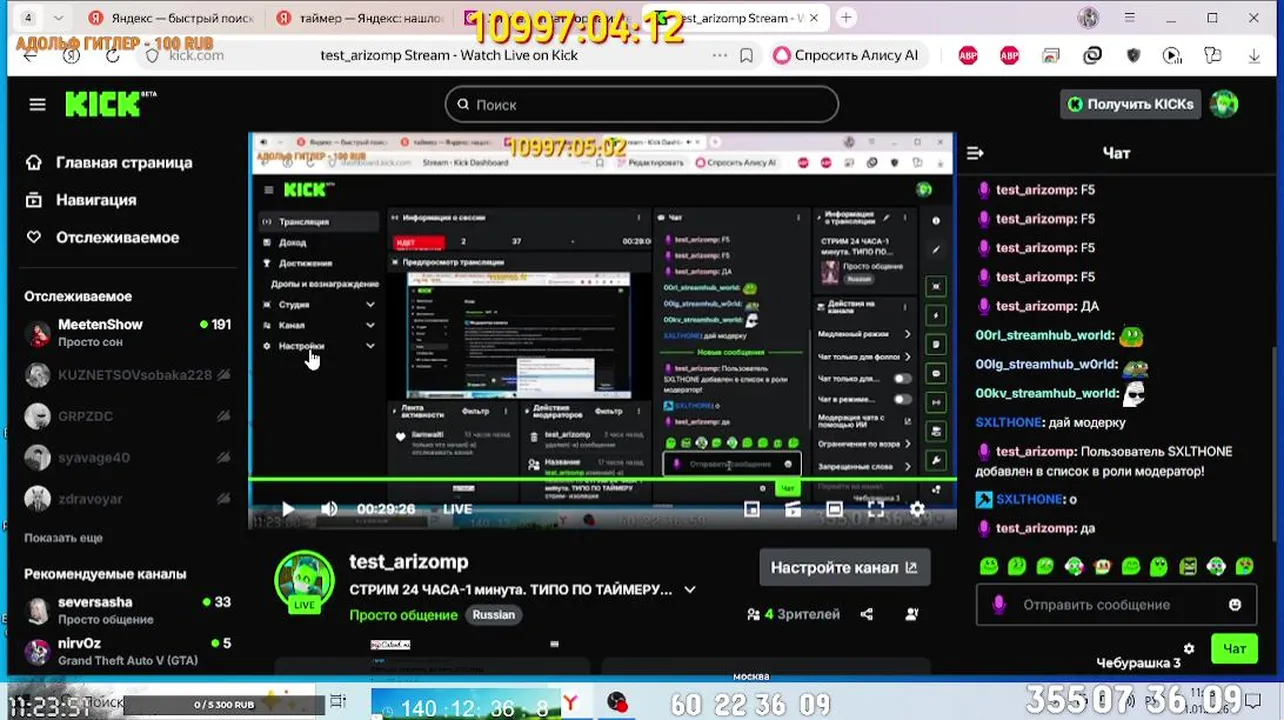Close the test_arizomp Stream tab
1284x720 pixels.
click(x=814, y=18)
